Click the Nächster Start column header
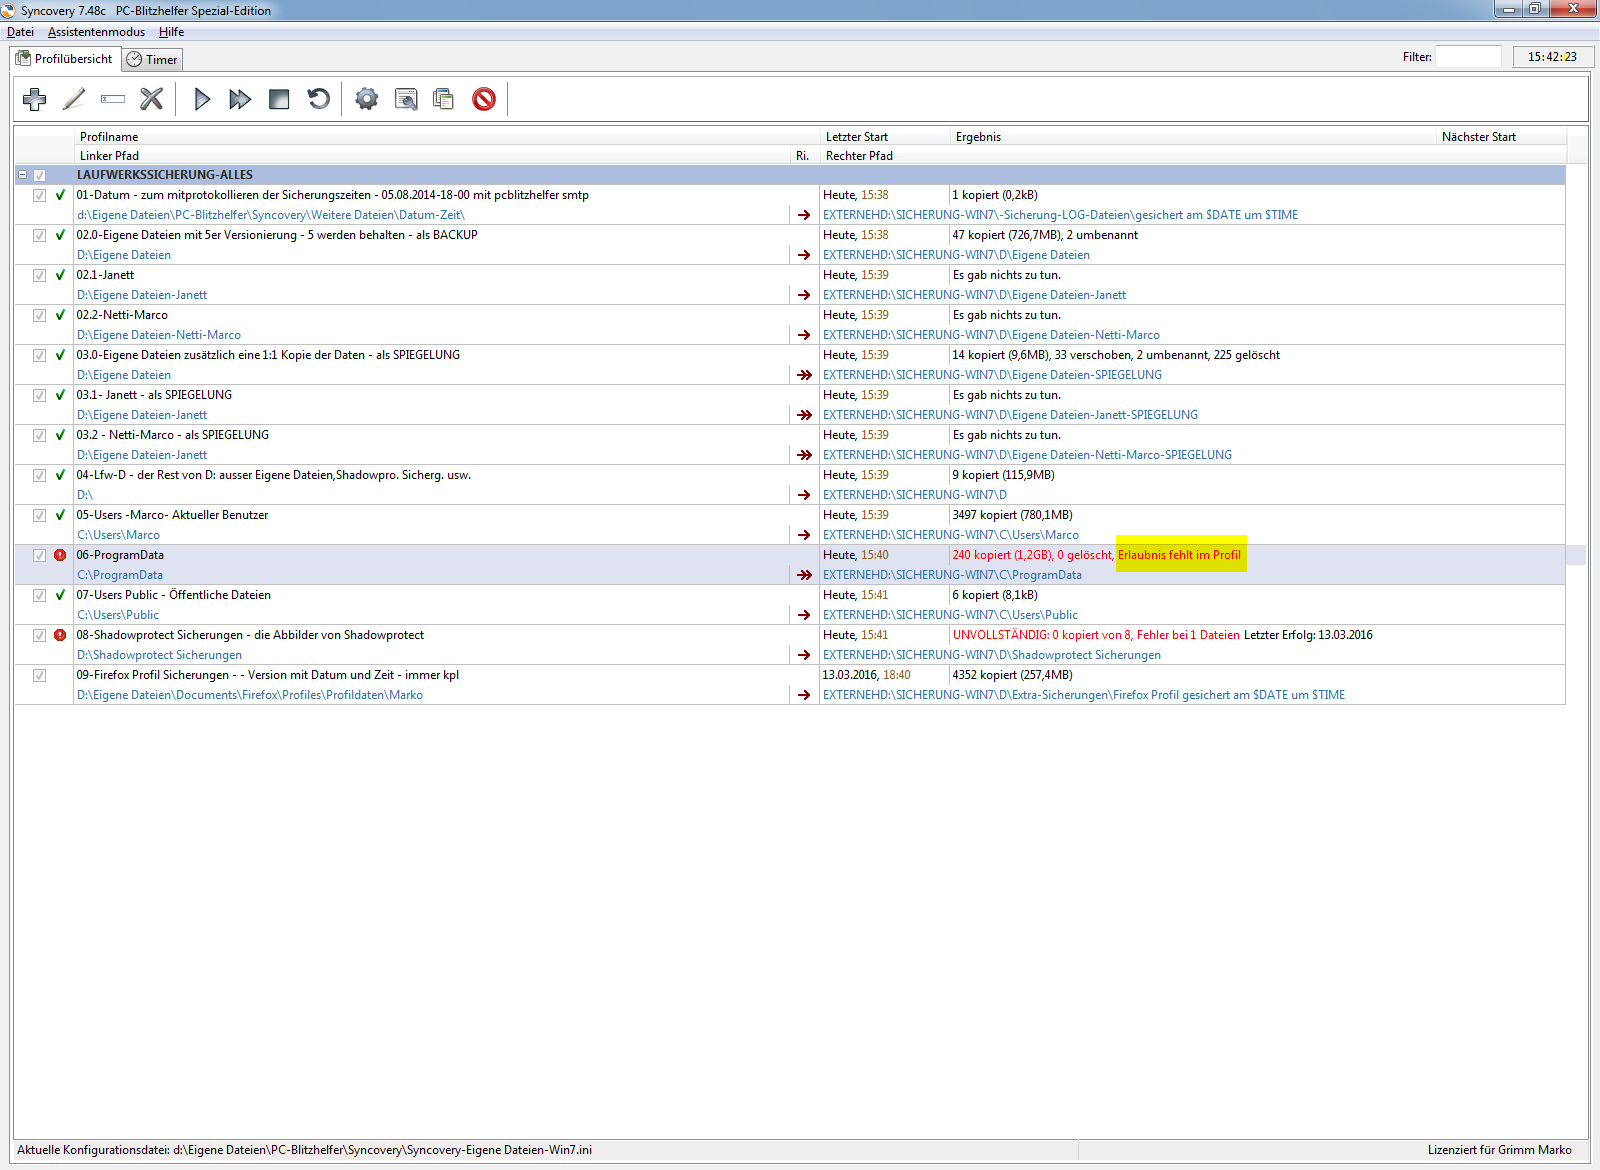The width and height of the screenshot is (1600, 1170). [1478, 137]
